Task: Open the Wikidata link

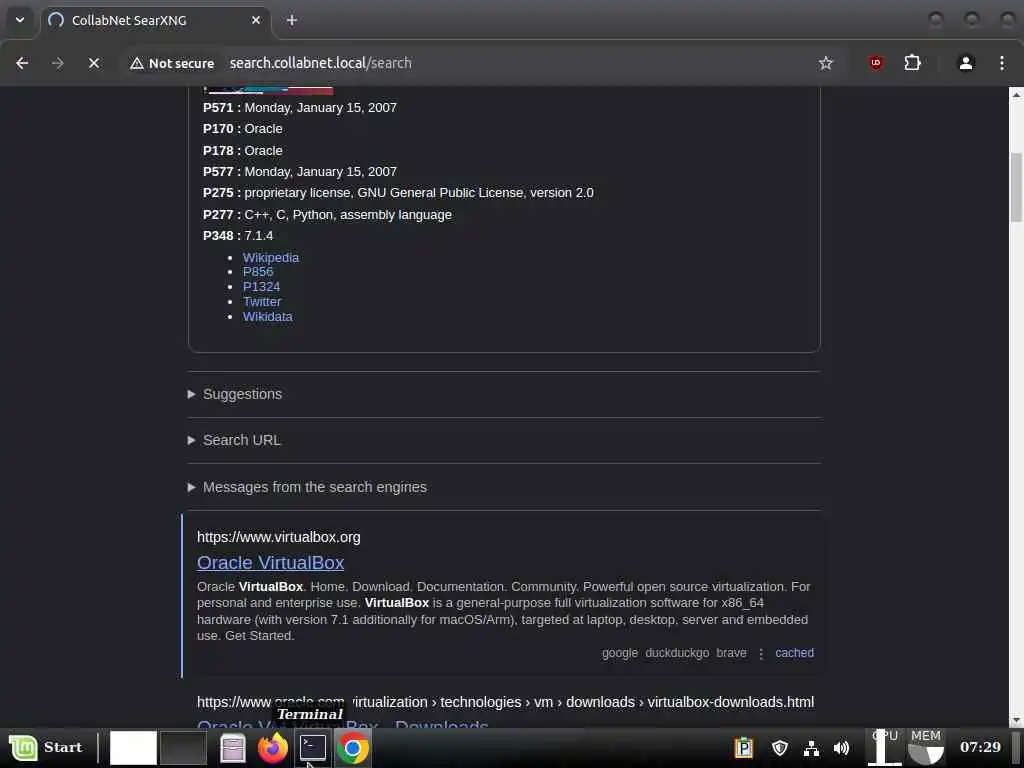Action: (268, 317)
